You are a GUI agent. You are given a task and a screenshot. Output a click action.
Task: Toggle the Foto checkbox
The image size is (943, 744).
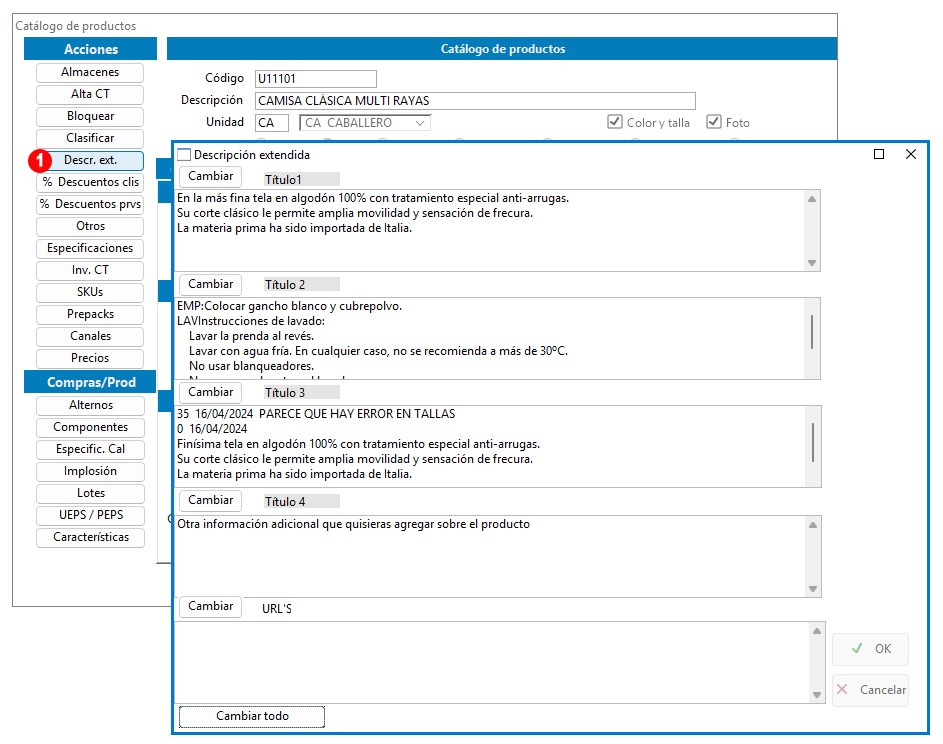coord(713,122)
